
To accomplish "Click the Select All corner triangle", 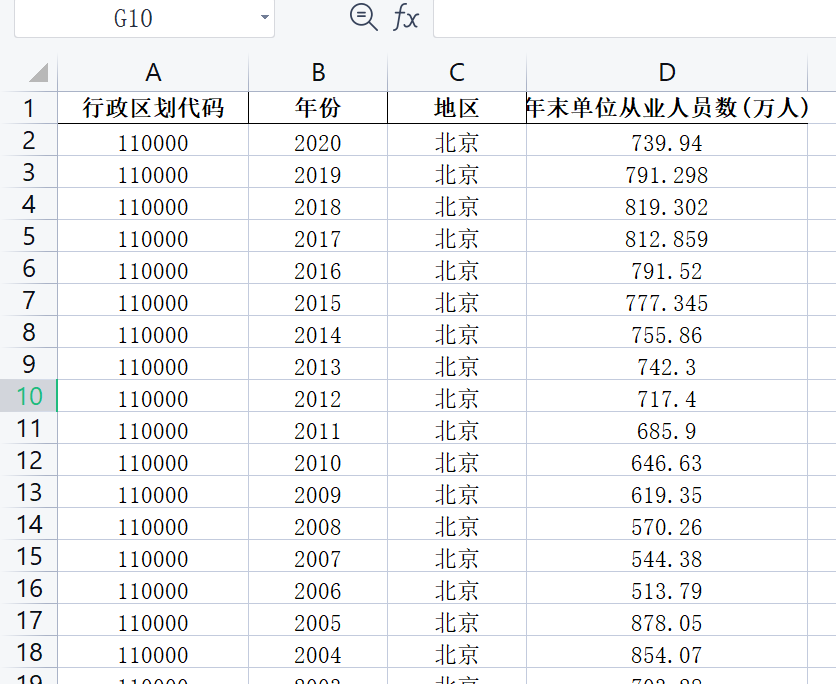I will pos(38,73).
